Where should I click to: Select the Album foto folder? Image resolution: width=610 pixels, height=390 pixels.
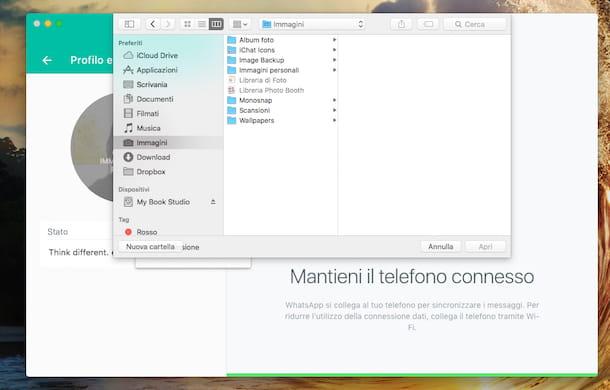coord(282,40)
